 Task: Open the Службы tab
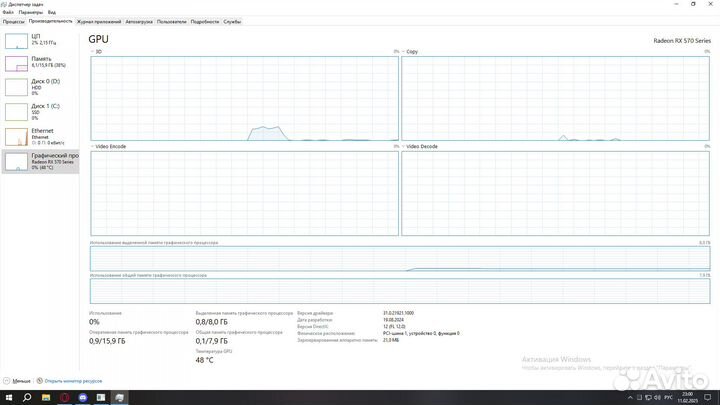pos(232,20)
